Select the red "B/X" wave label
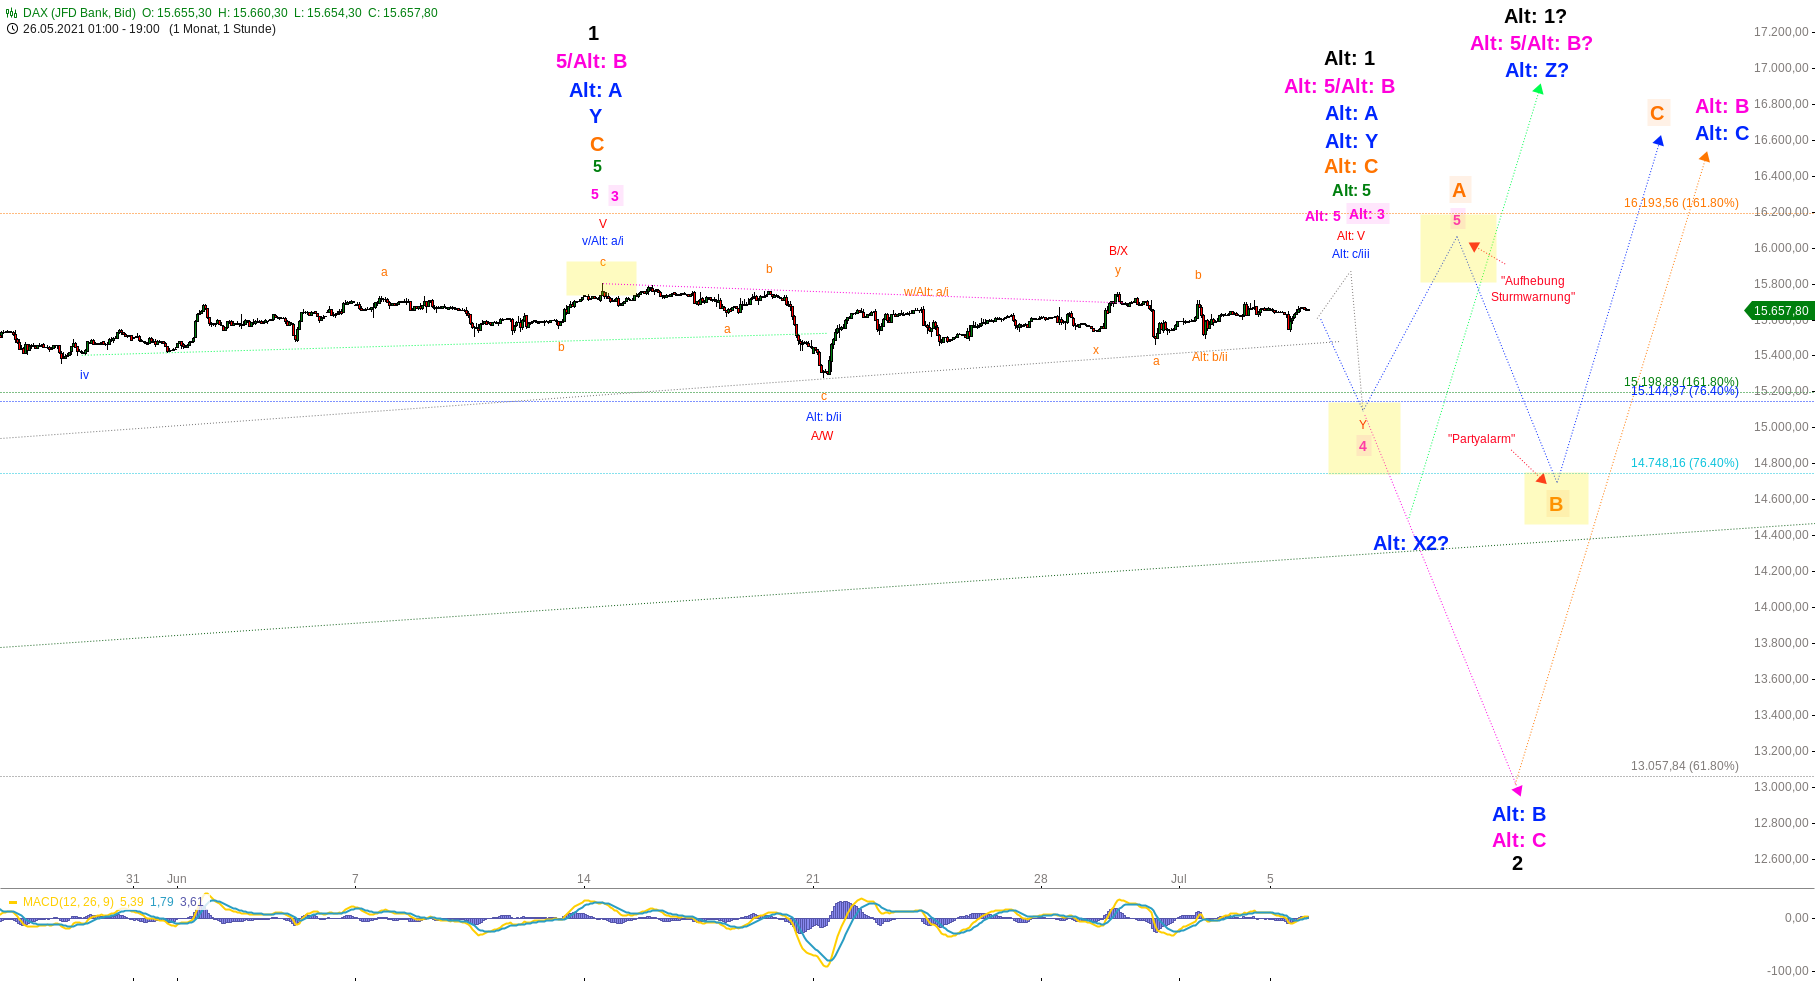1815x981 pixels. 1118,251
